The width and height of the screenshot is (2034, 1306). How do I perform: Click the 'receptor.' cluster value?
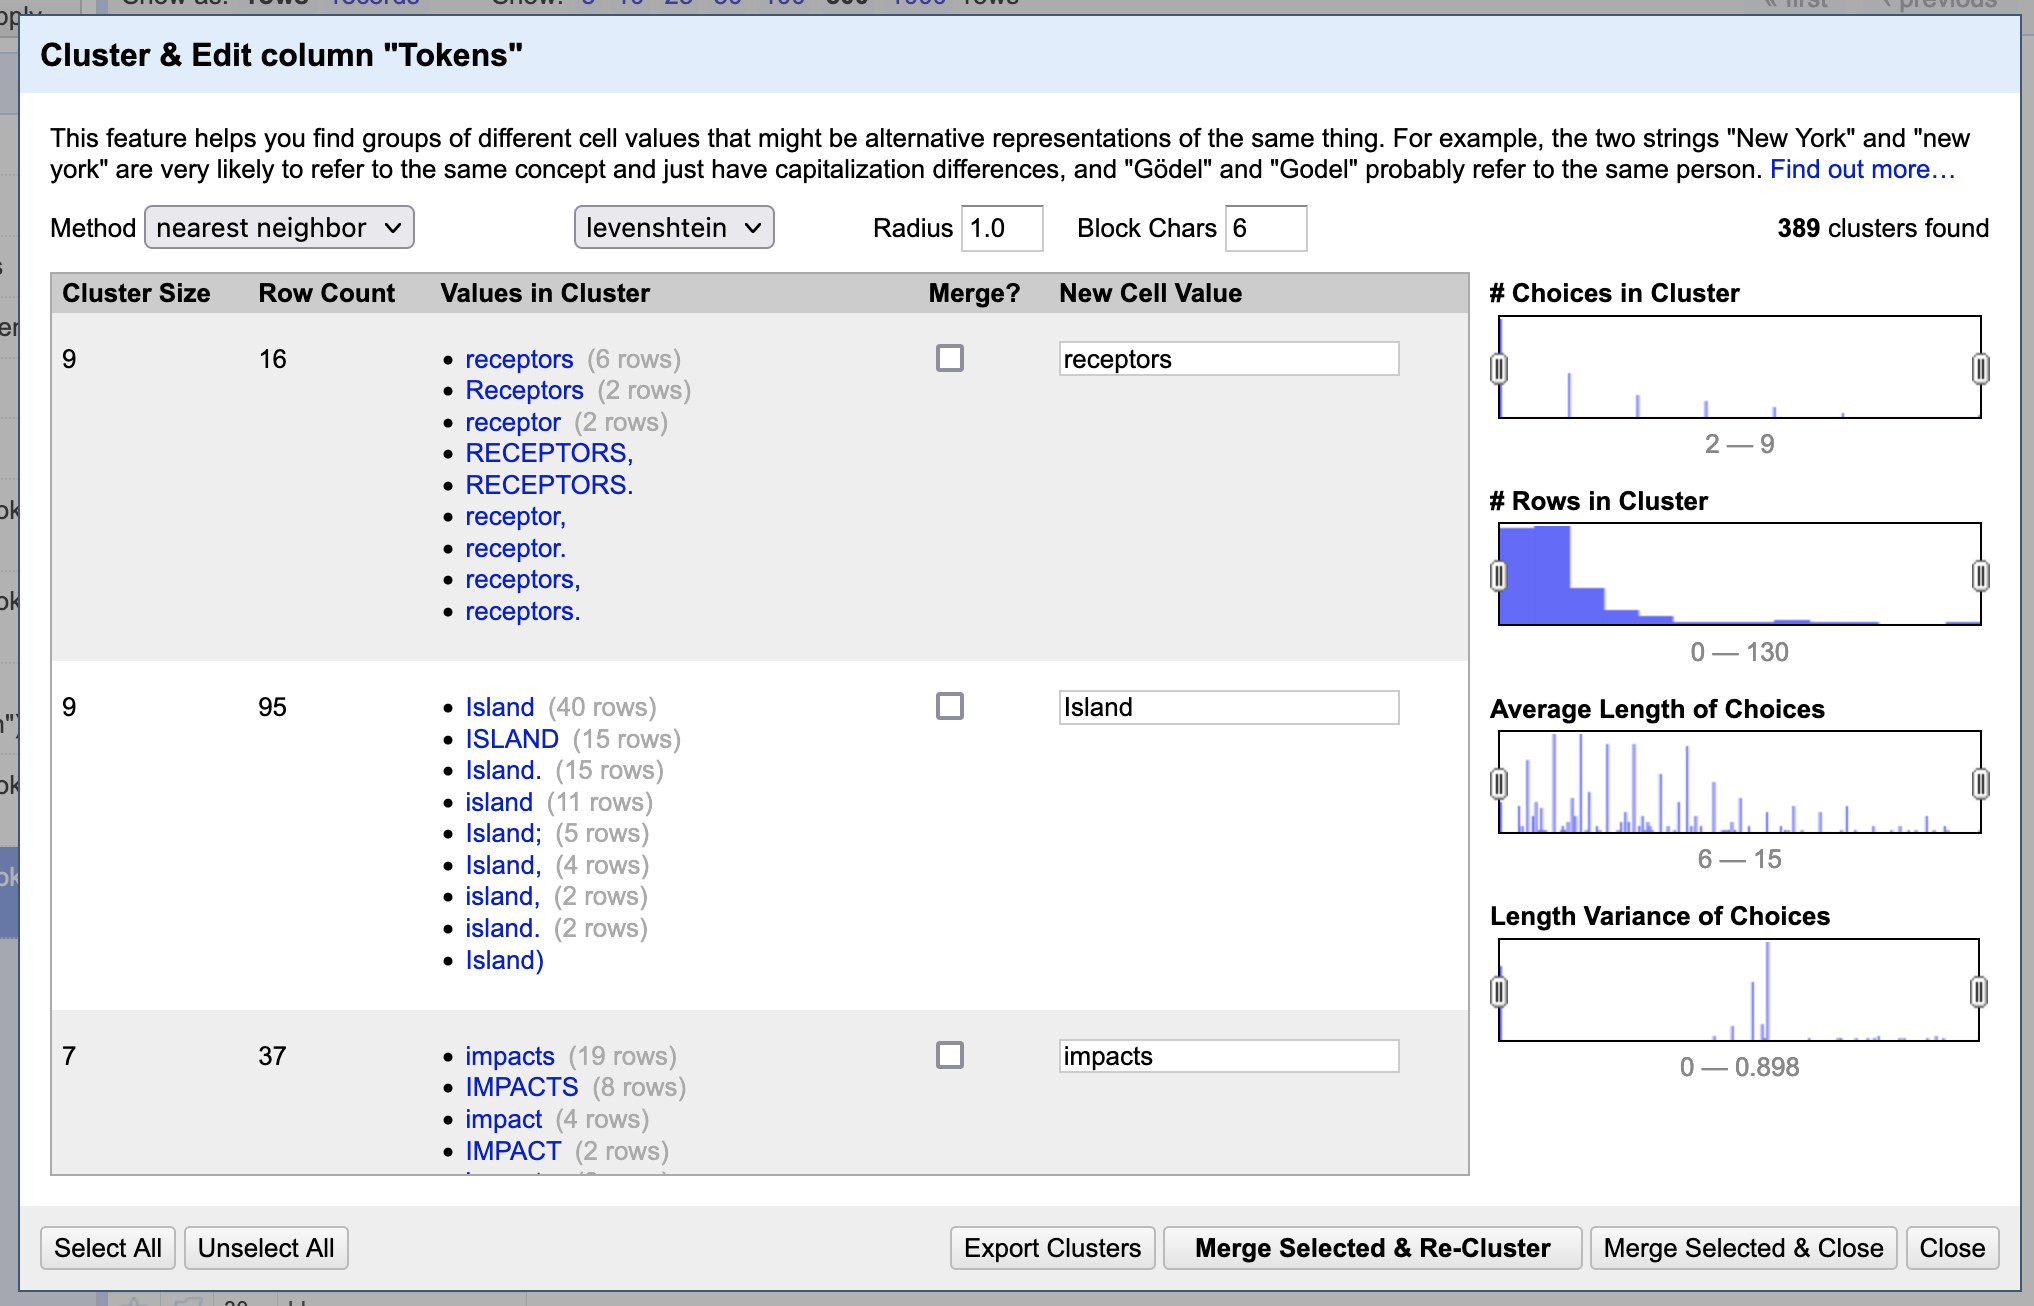[x=515, y=548]
